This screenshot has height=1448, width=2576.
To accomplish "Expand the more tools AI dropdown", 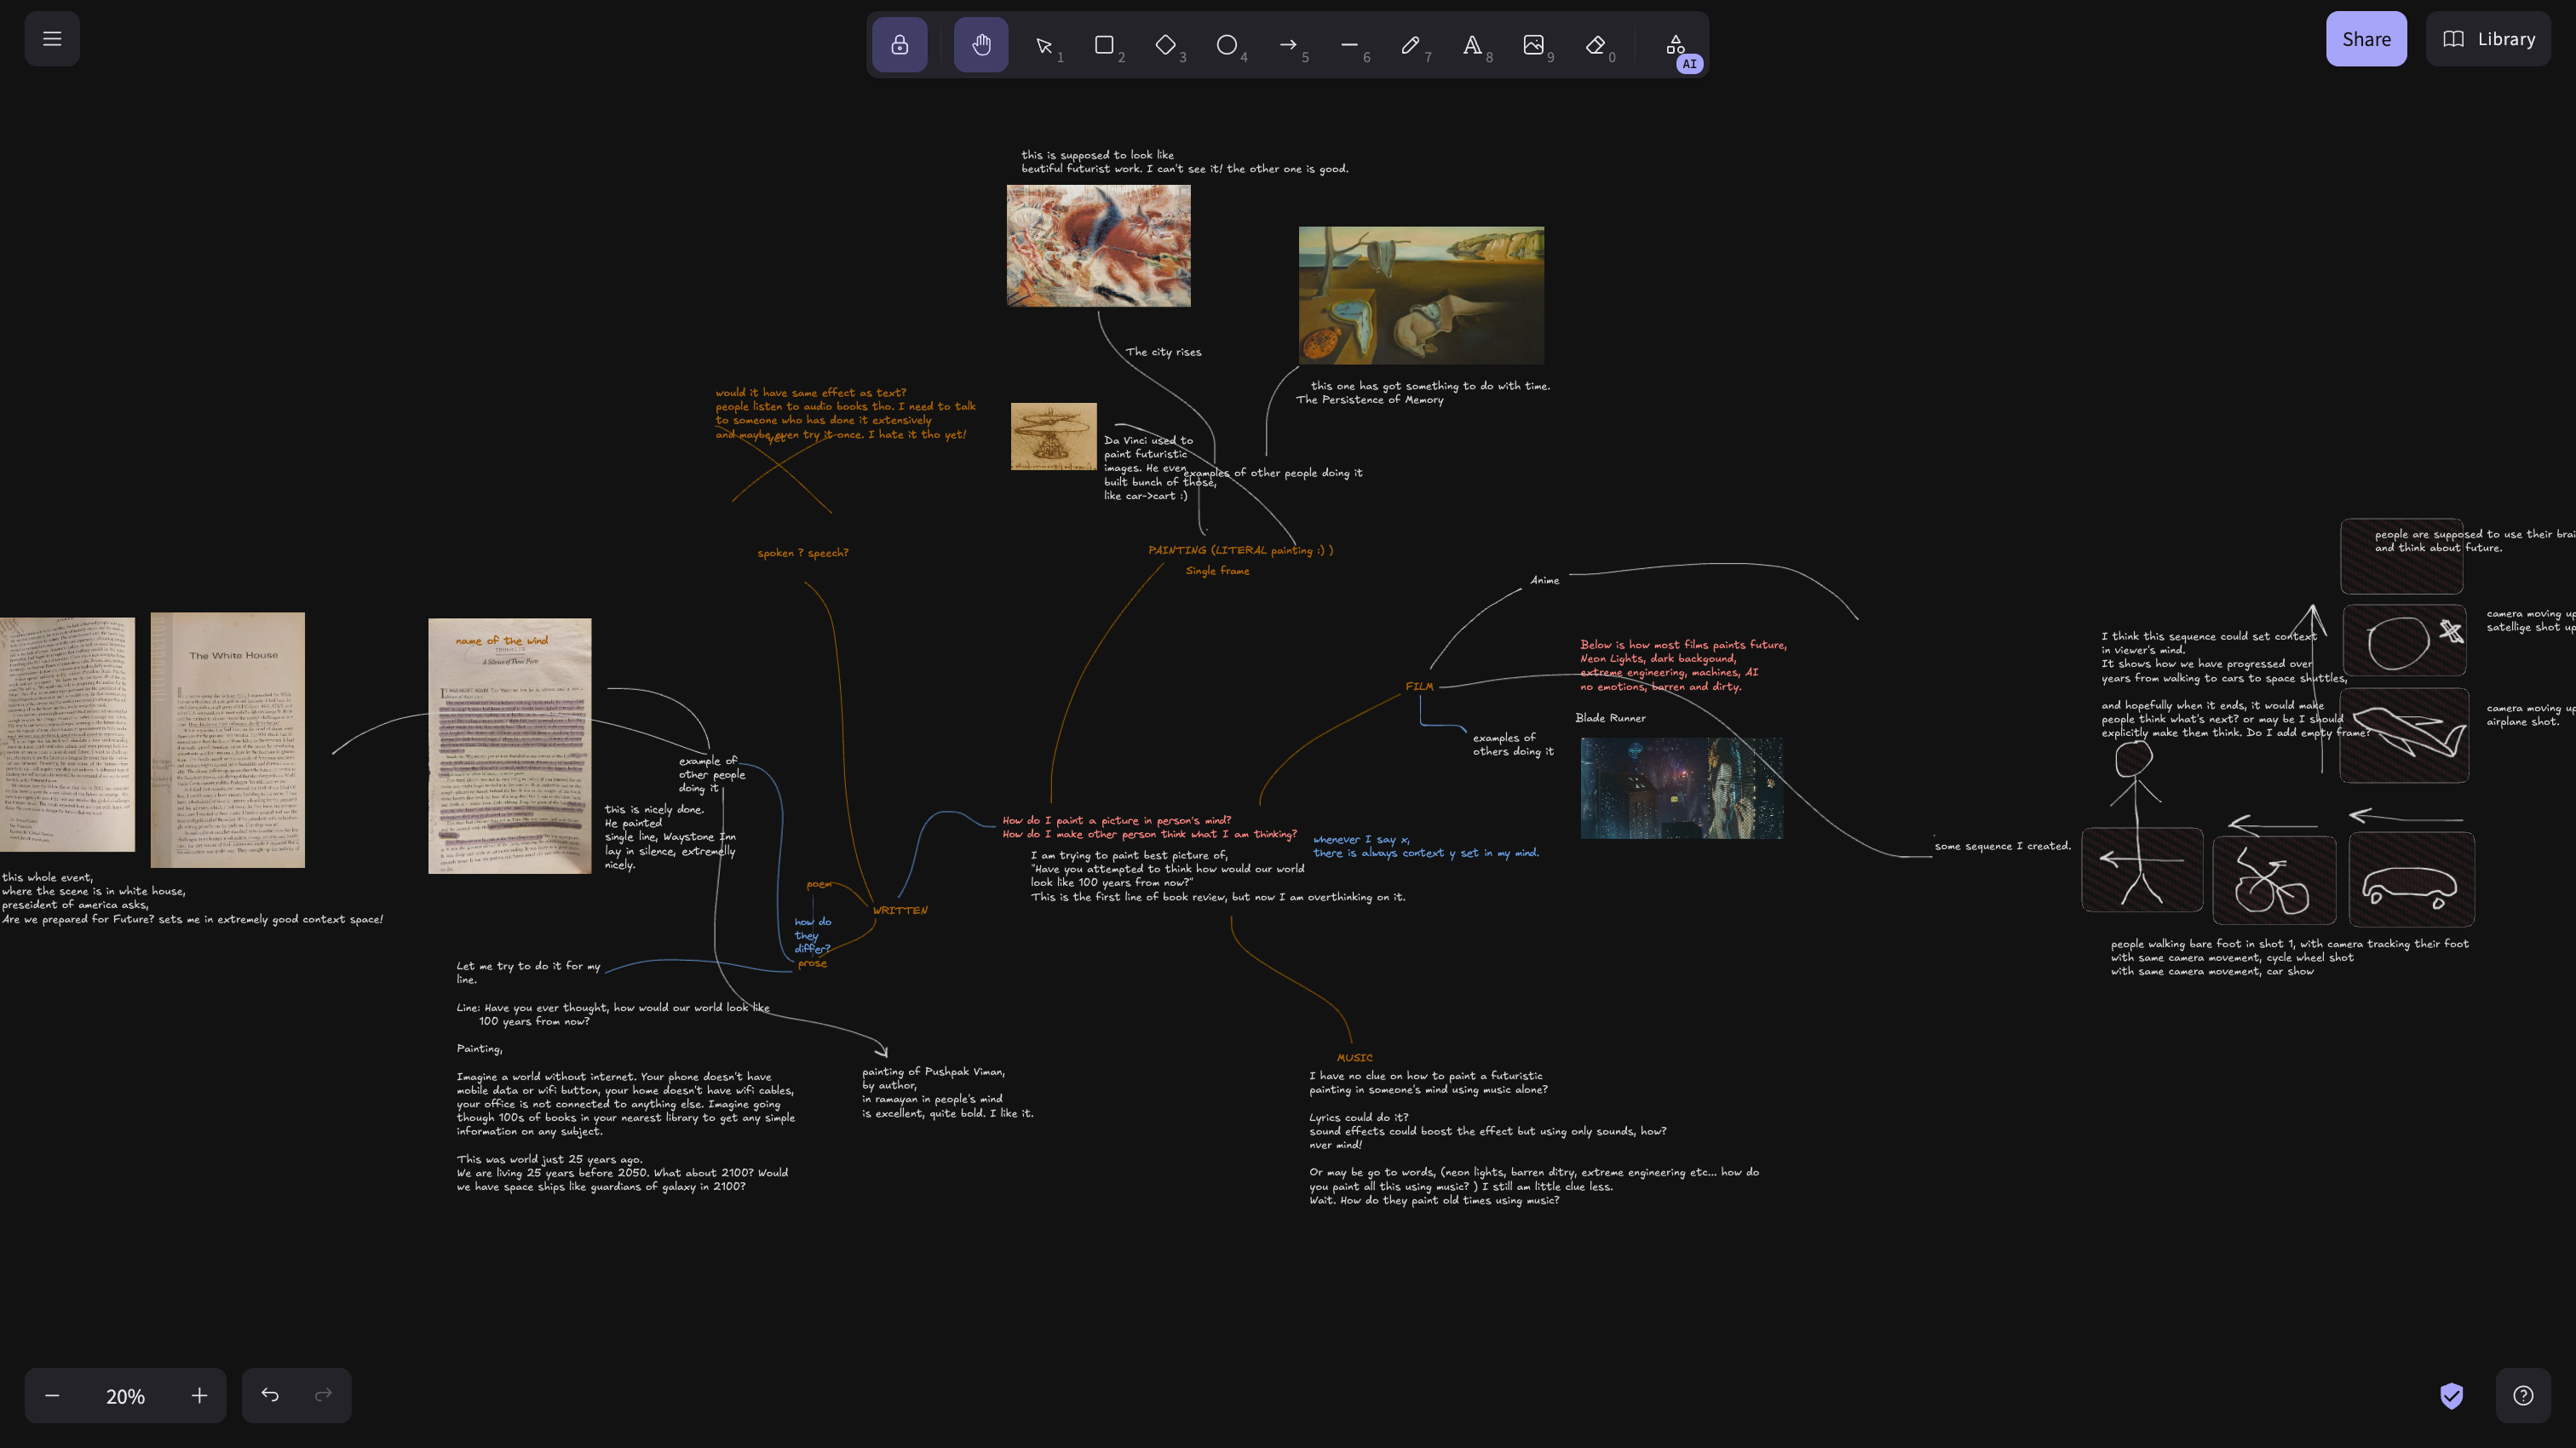I will [1676, 45].
